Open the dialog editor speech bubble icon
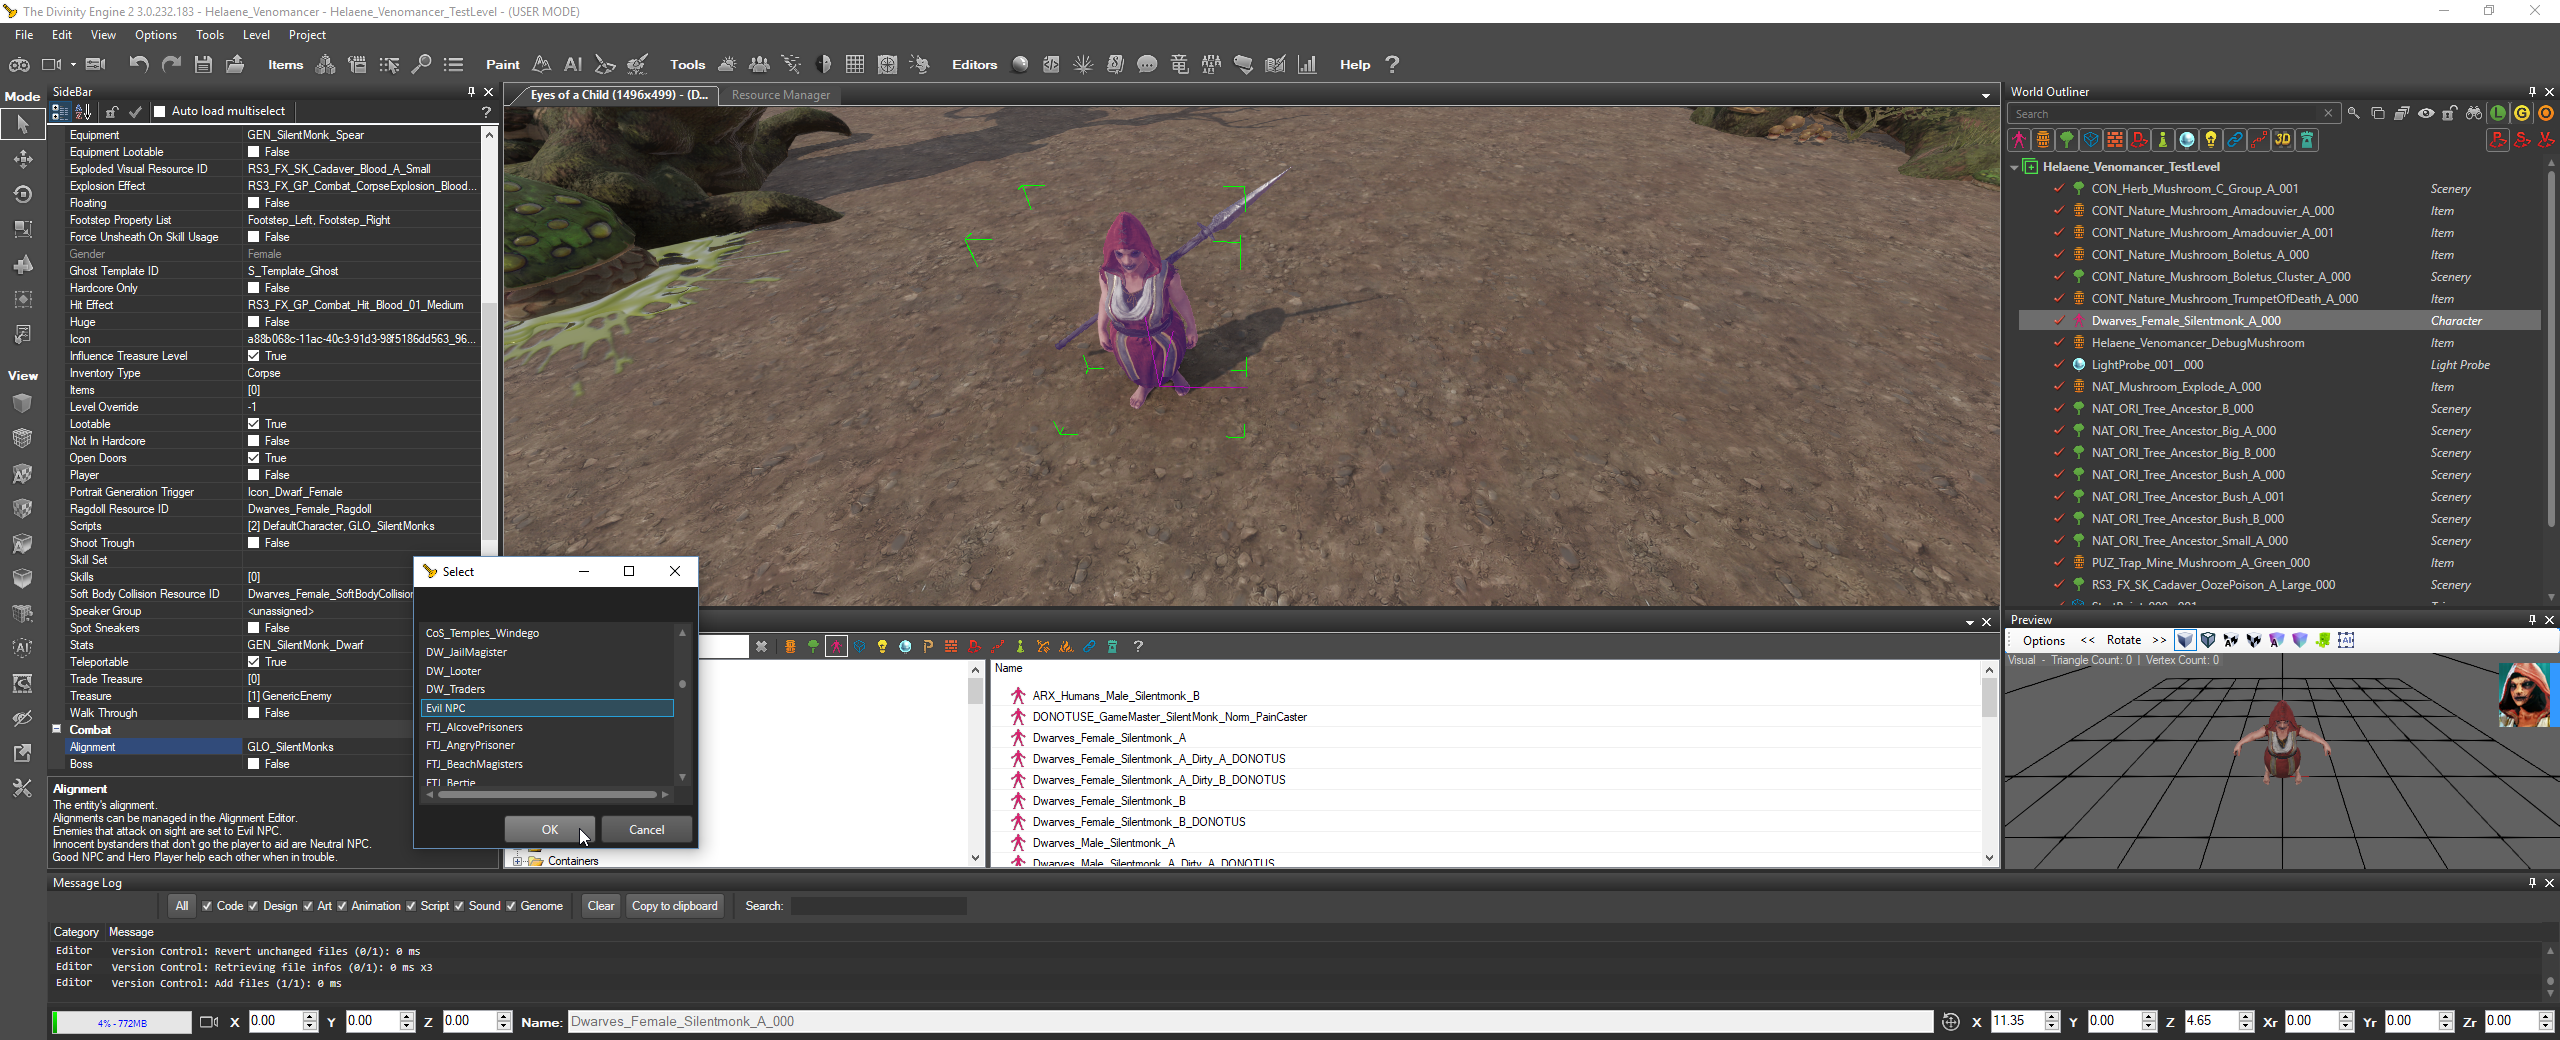2560x1040 pixels. pyautogui.click(x=1147, y=64)
